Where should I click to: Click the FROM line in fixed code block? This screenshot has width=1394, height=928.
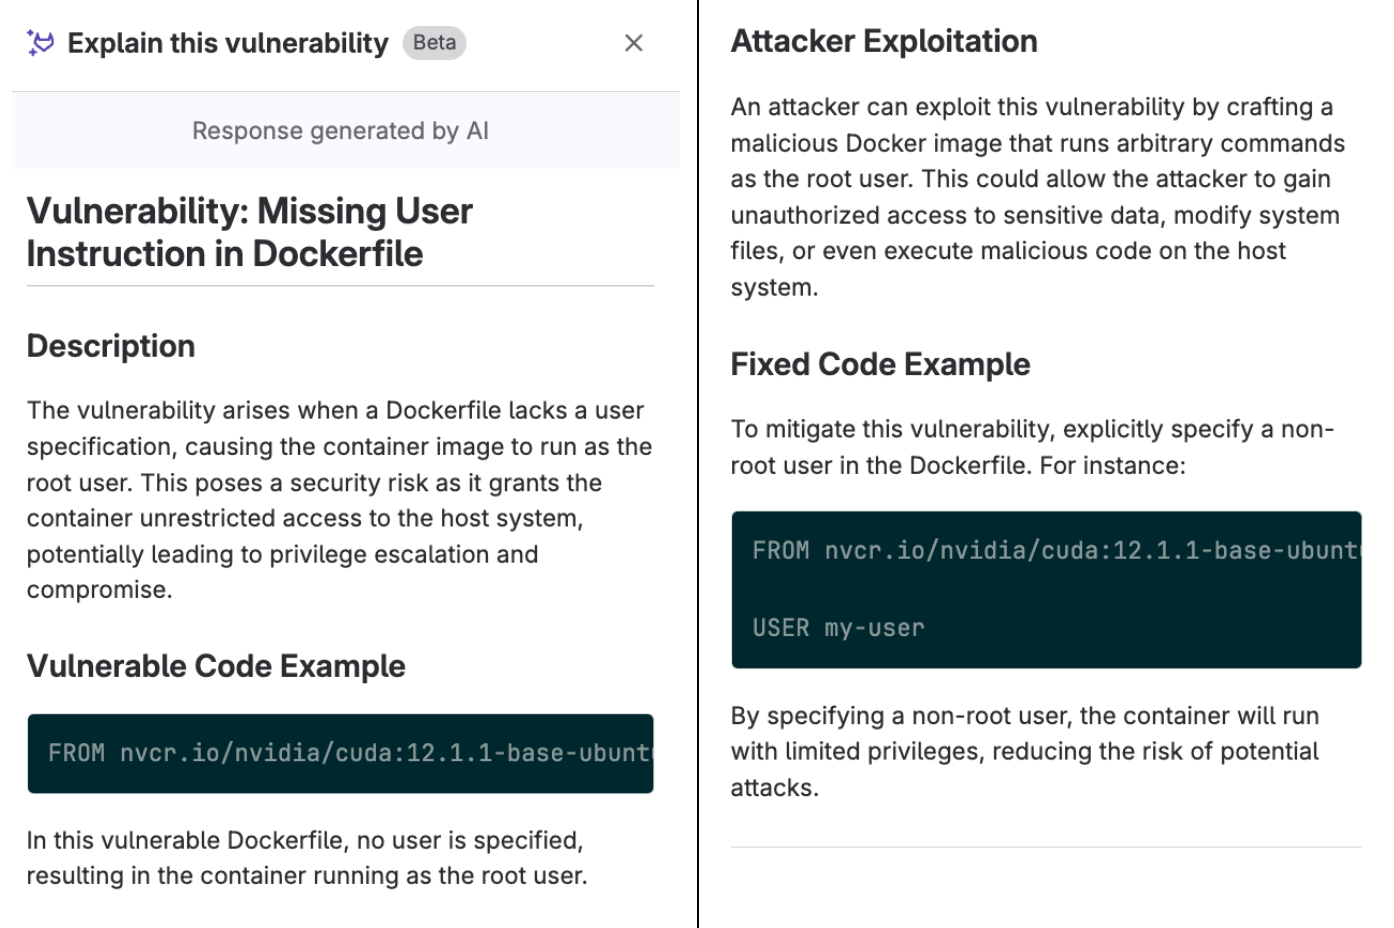(x=1056, y=550)
